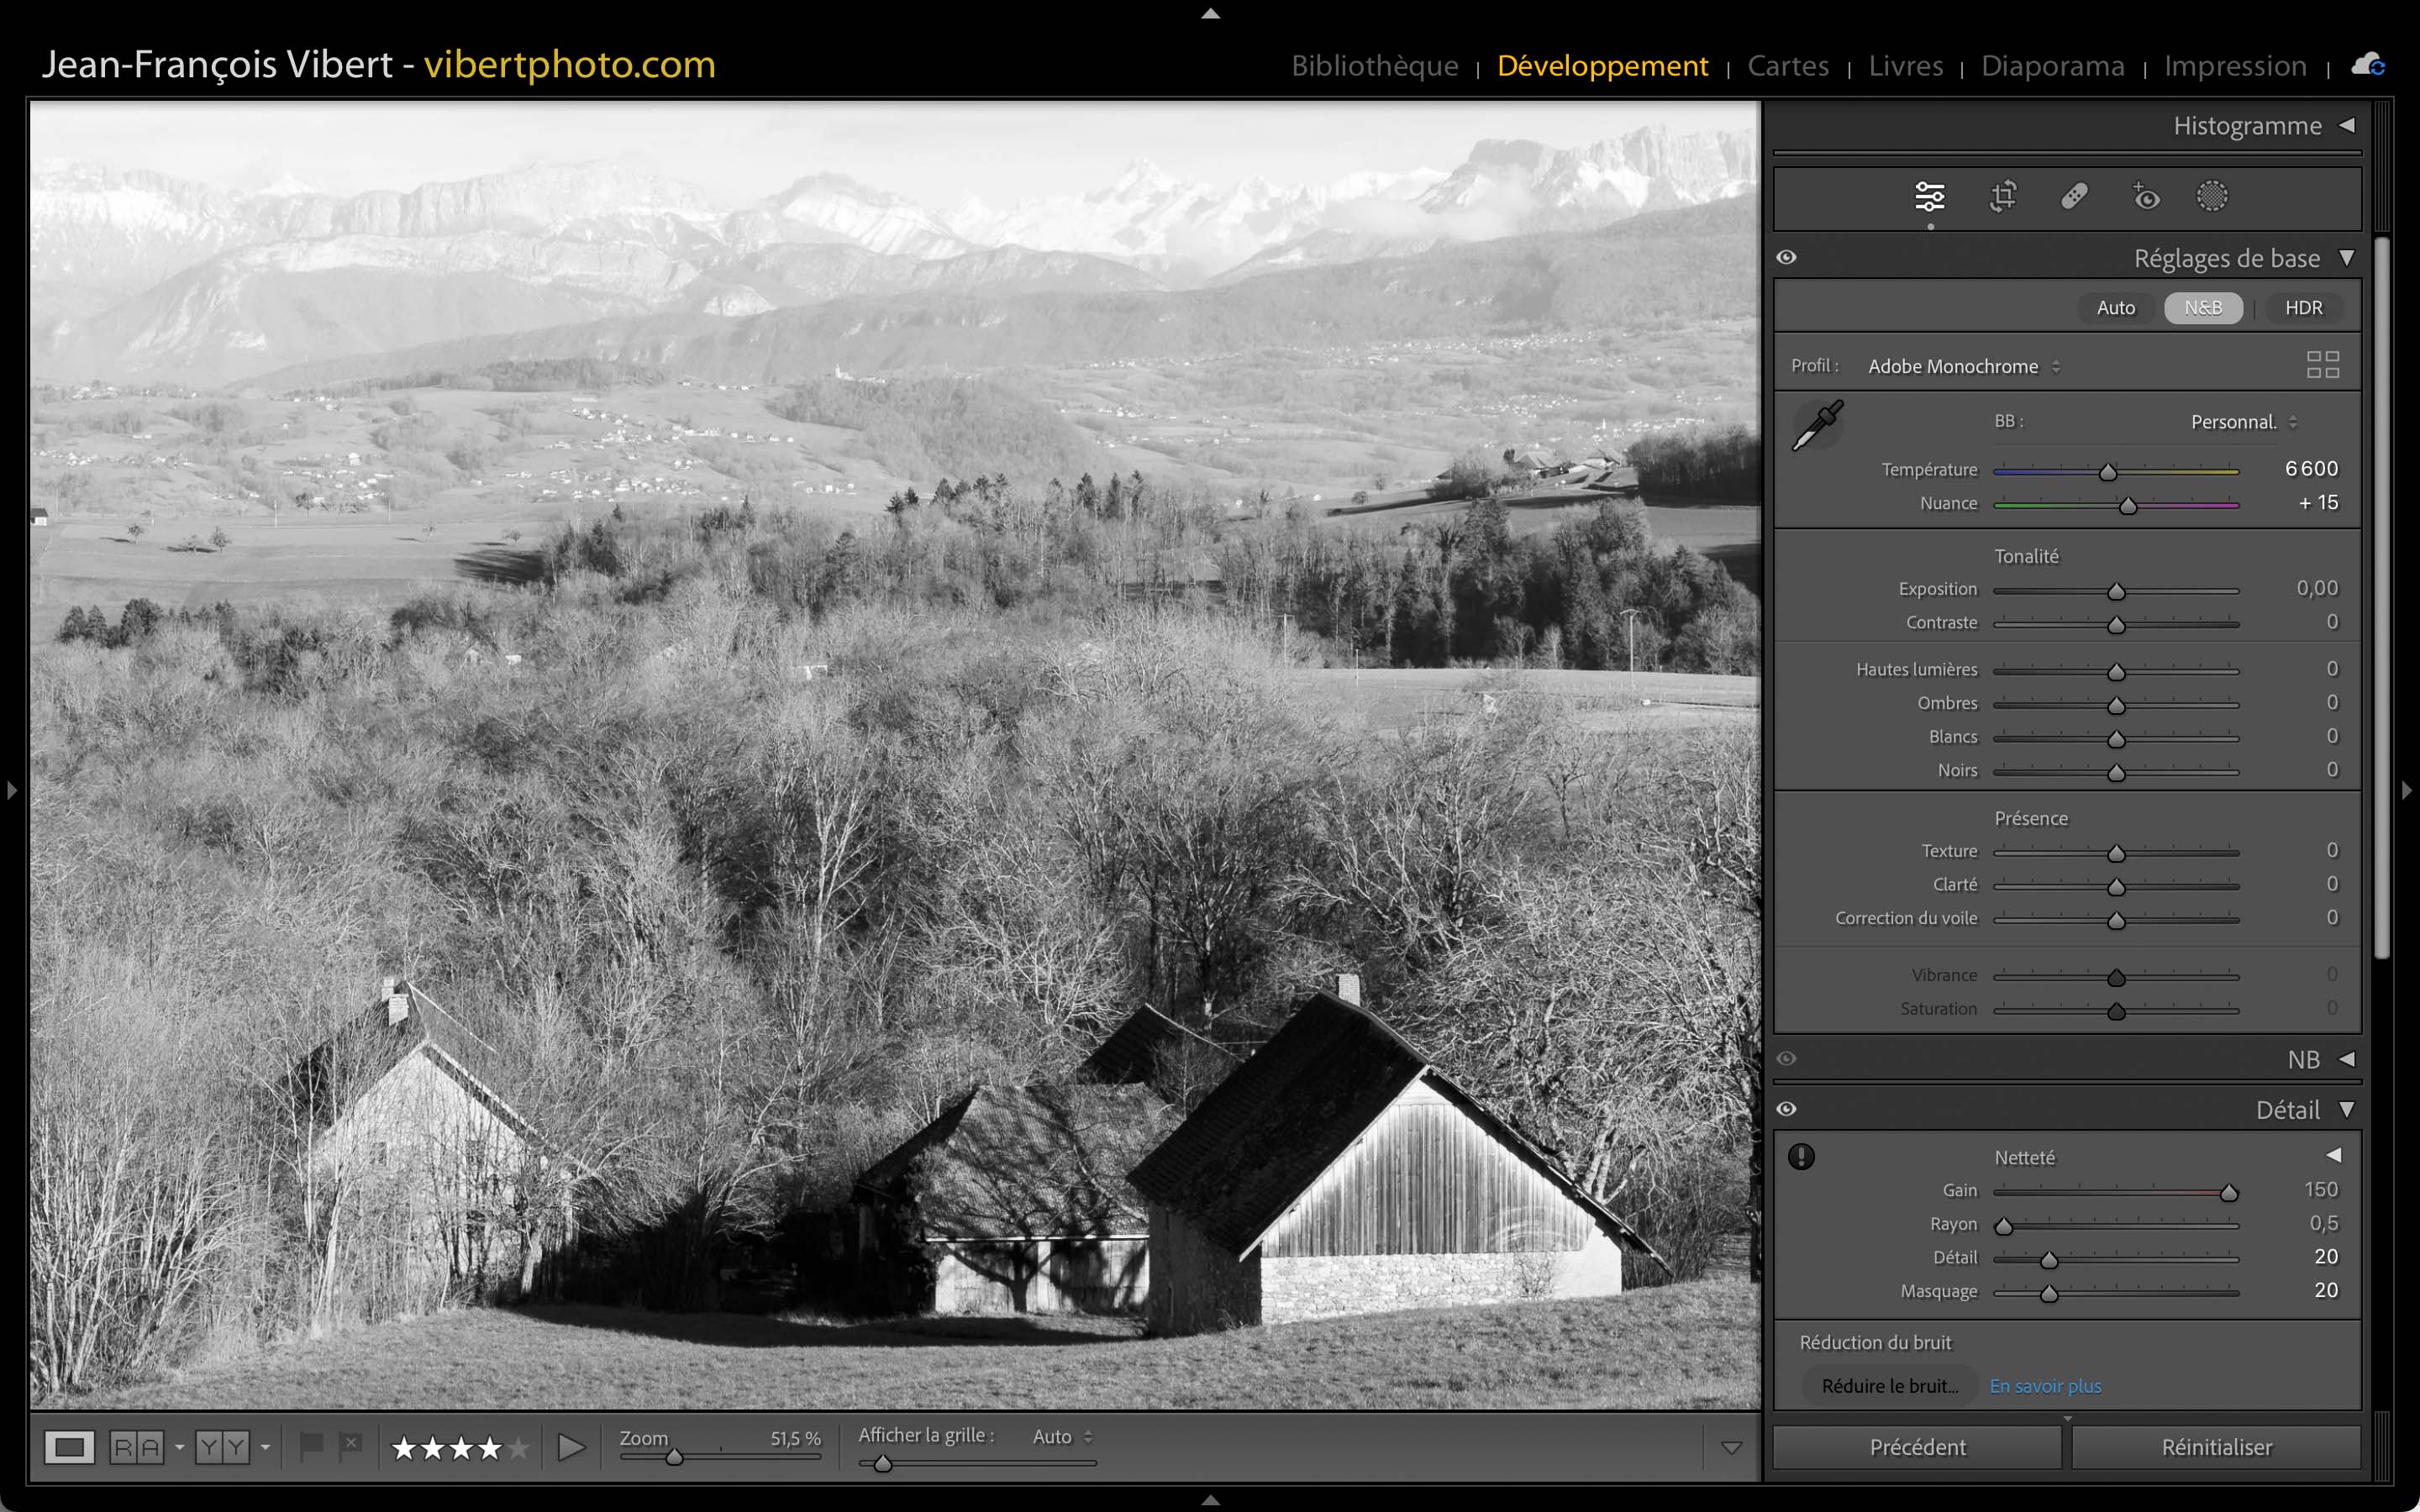Open the profile browser grid icon
The height and width of the screenshot is (1512, 2420).
tap(2322, 365)
